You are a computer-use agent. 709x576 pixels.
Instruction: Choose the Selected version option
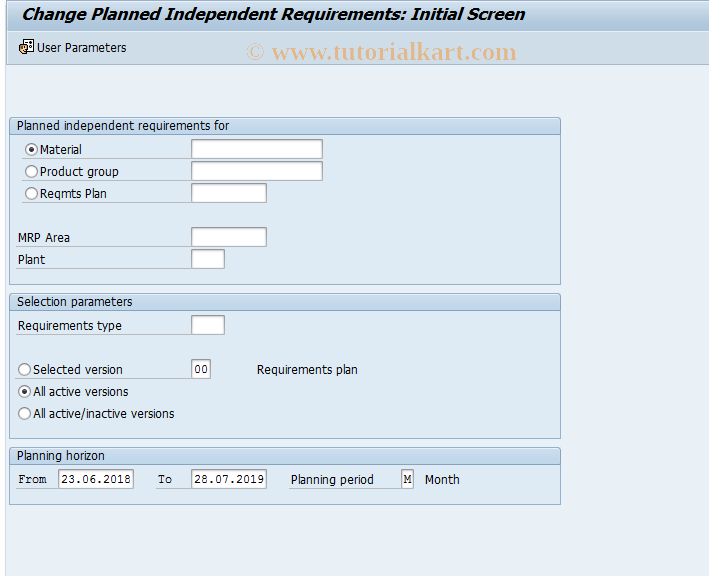click(x=24, y=369)
